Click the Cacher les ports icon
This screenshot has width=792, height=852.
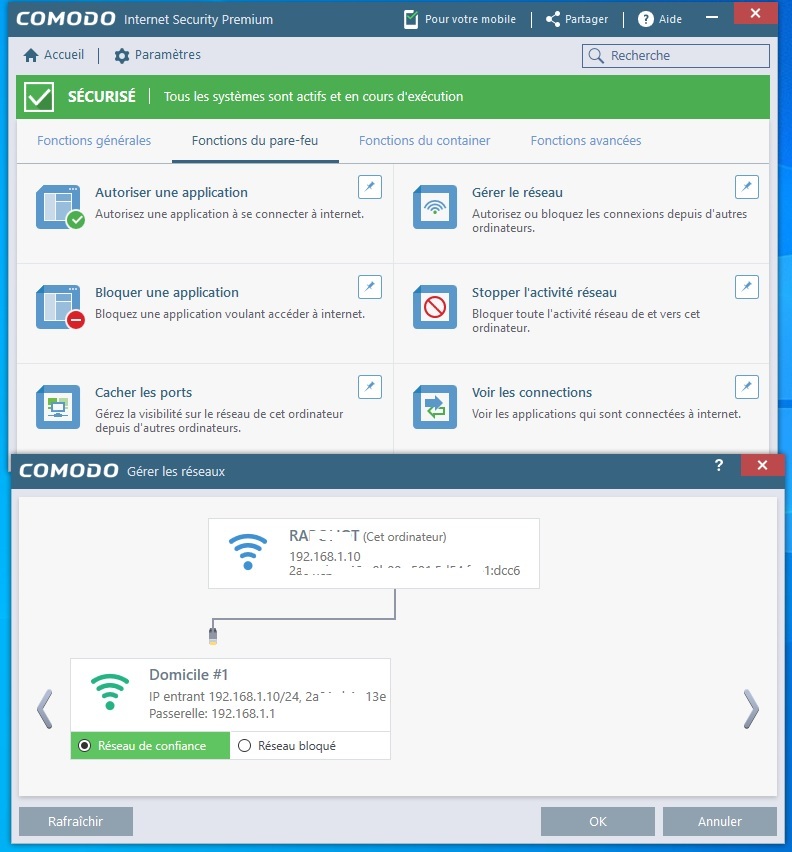pos(58,407)
